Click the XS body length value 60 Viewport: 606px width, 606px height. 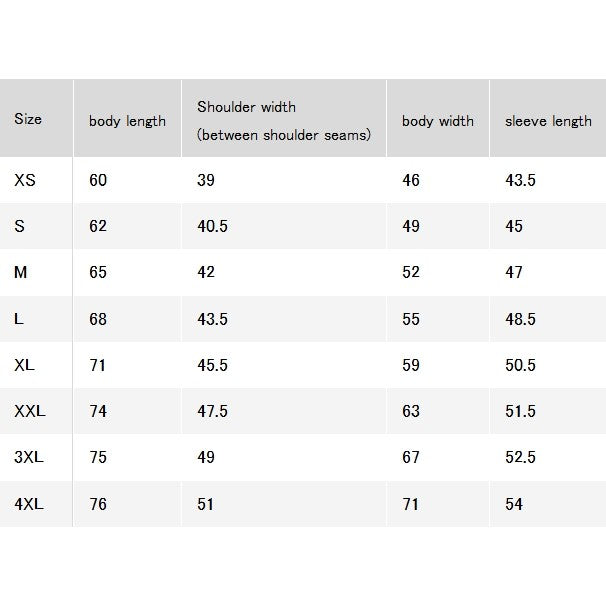(x=98, y=180)
